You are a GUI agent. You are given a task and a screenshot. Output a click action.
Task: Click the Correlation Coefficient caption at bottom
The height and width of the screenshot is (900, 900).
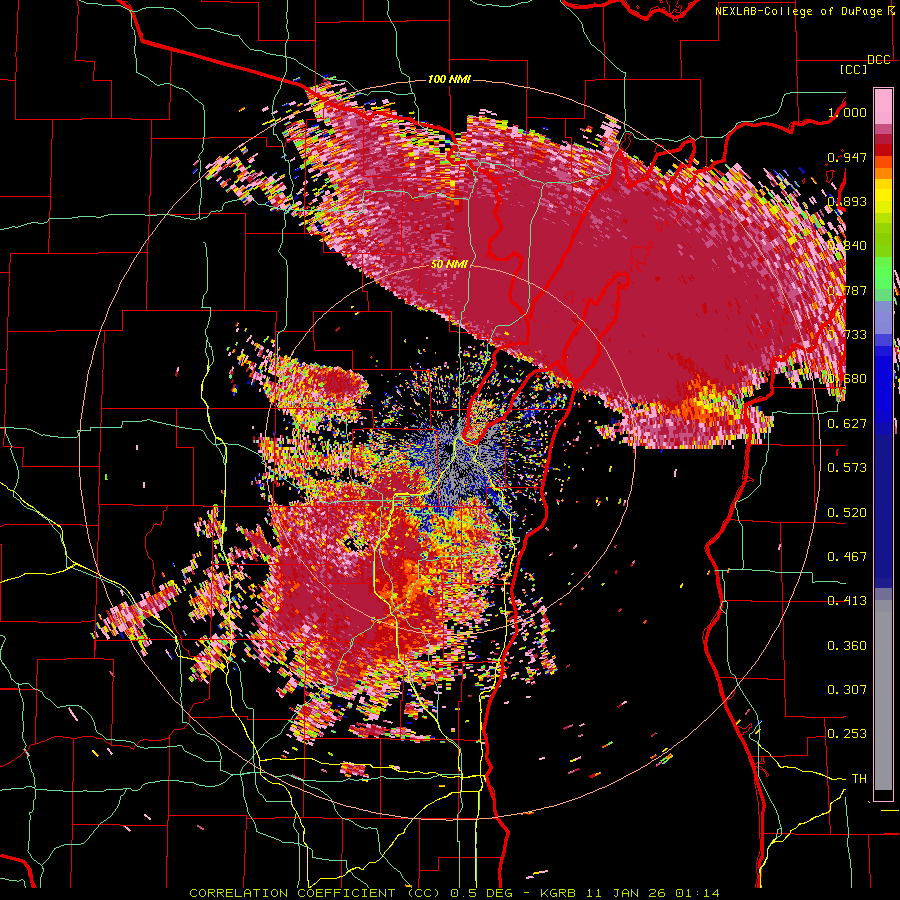[454, 893]
